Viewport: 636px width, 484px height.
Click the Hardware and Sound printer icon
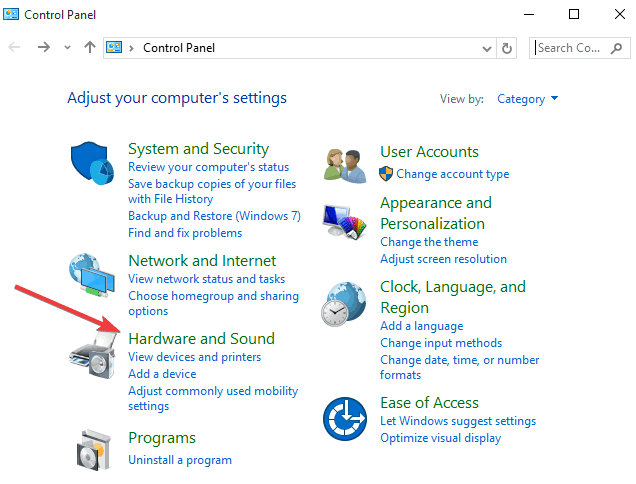point(94,356)
